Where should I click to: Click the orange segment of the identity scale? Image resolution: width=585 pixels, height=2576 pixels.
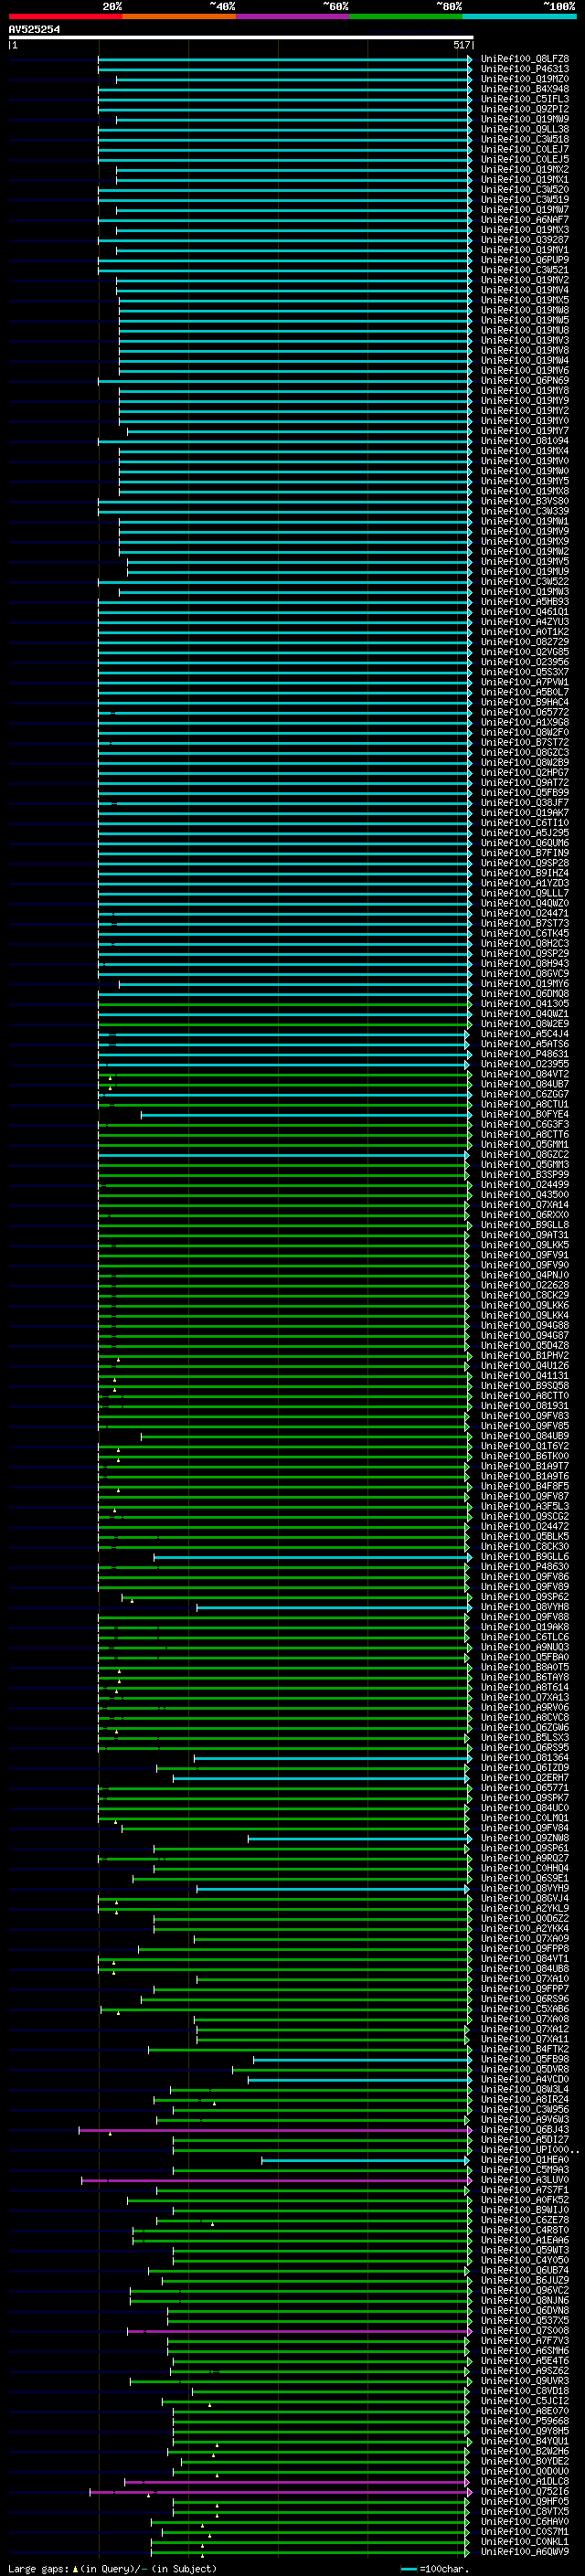pyautogui.click(x=178, y=16)
